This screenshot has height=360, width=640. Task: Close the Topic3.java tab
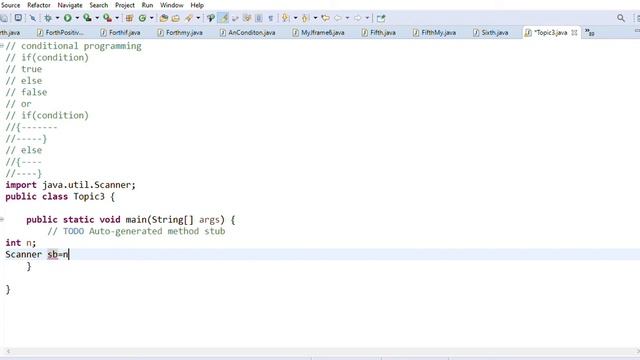pyautogui.click(x=574, y=32)
